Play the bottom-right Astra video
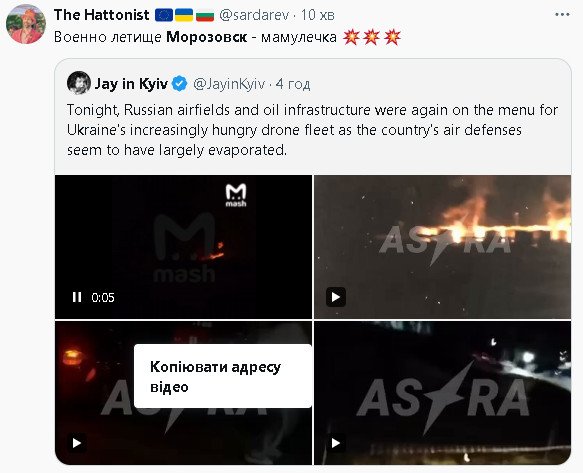The image size is (583, 473). point(336,443)
